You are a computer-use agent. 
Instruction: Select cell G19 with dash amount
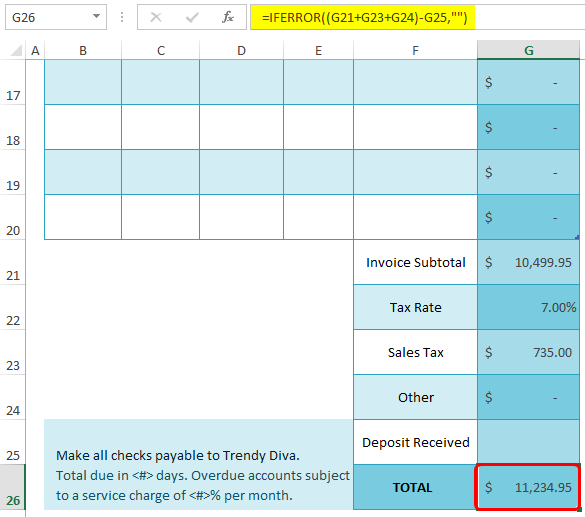(528, 172)
